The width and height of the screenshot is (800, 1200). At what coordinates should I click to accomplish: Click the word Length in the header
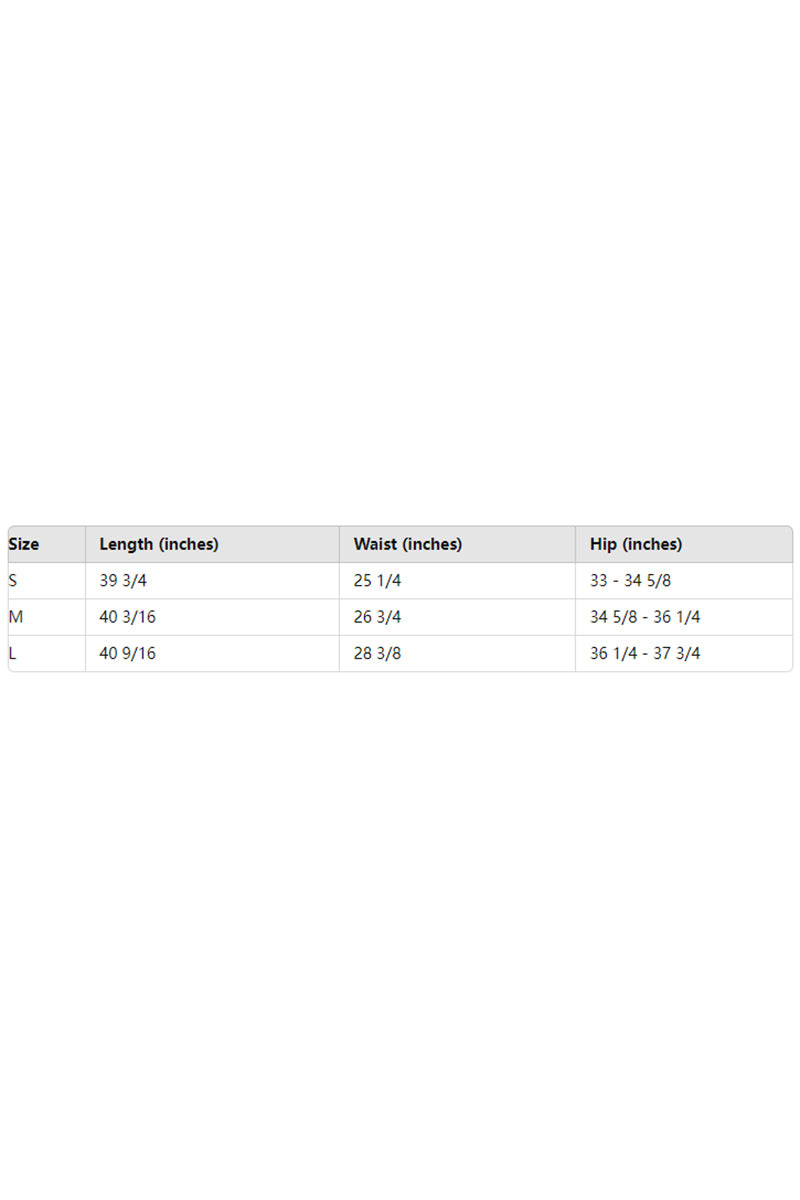(126, 544)
